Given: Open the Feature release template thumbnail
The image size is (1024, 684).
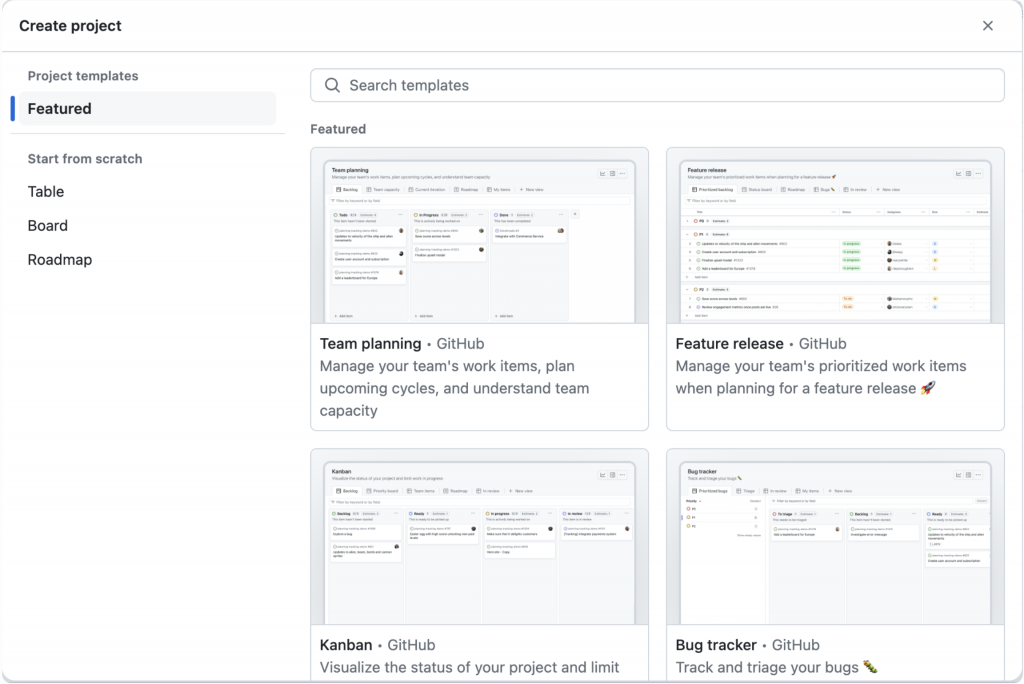Looking at the screenshot, I should [835, 236].
